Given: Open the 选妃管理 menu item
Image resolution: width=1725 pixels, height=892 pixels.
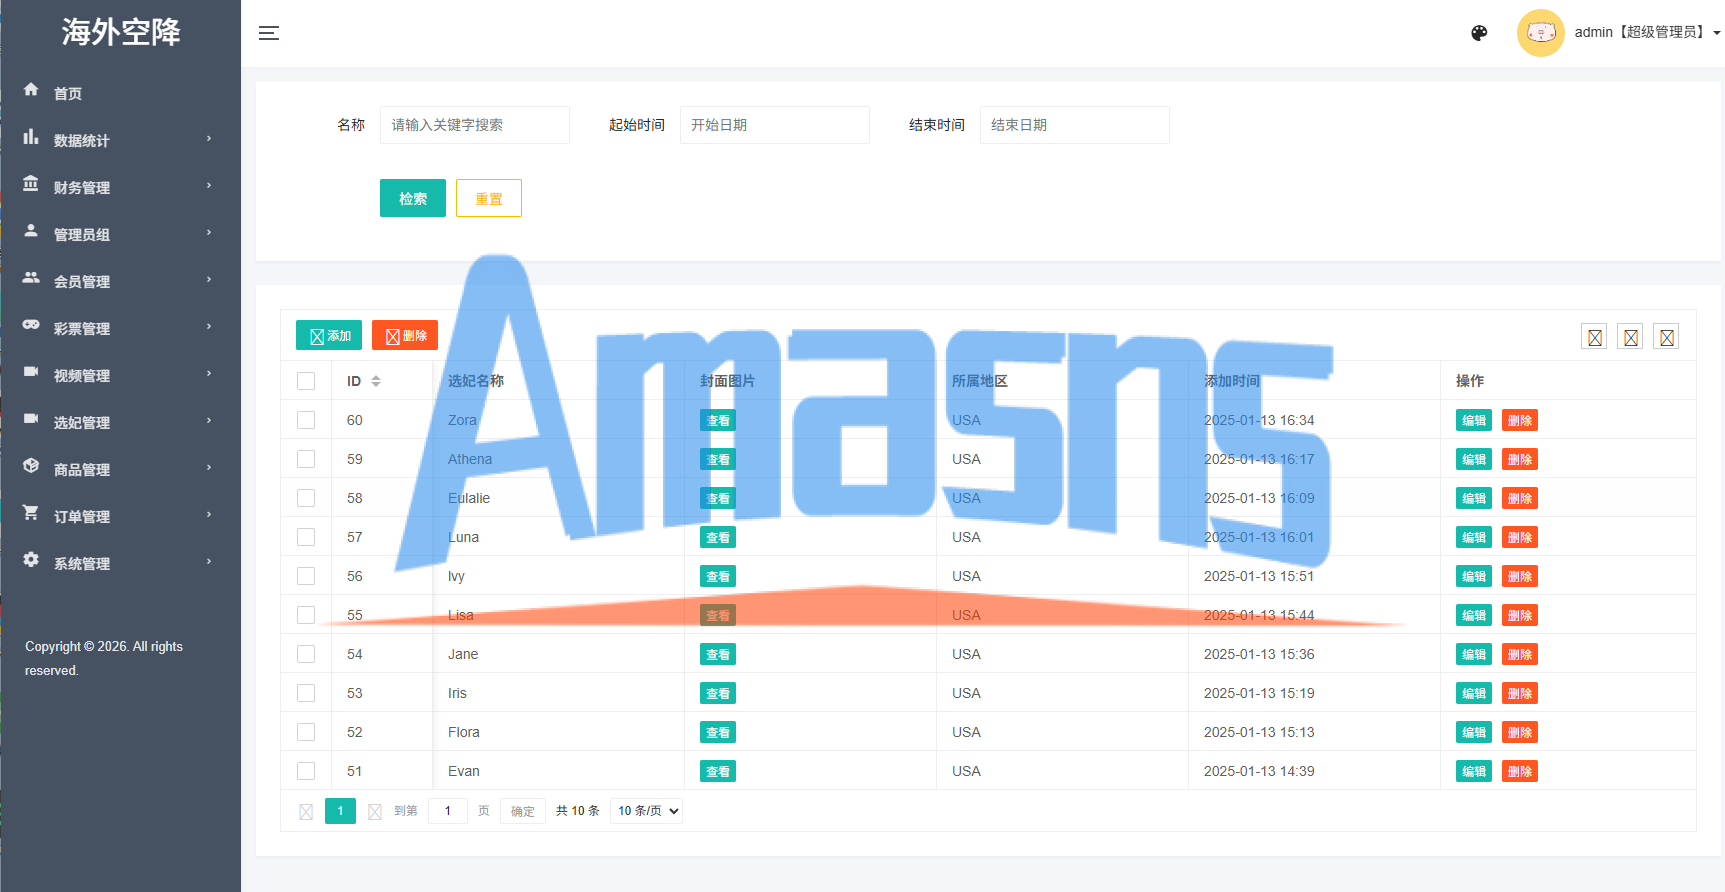Looking at the screenshot, I should 120,422.
